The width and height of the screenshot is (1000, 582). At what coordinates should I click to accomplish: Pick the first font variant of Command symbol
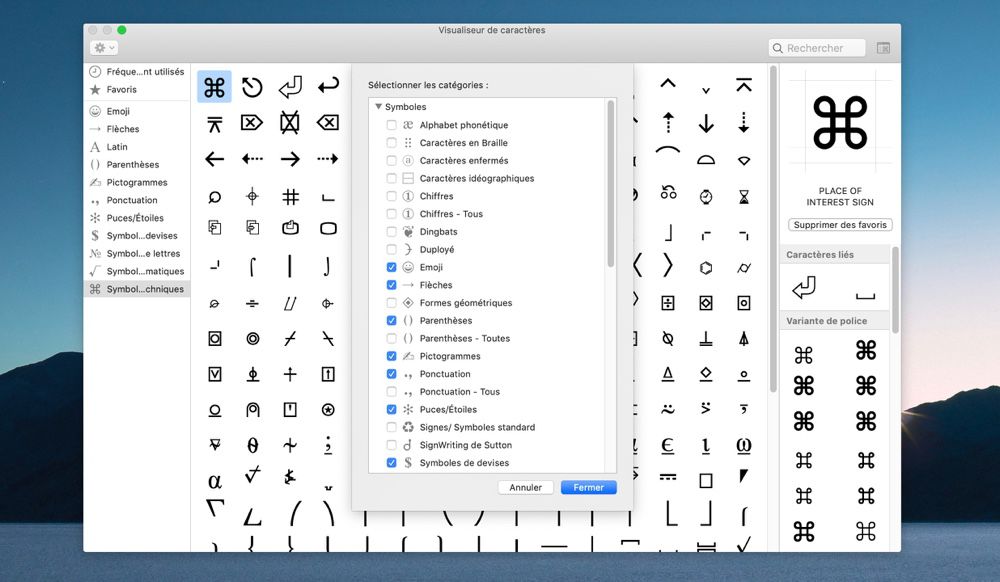pyautogui.click(x=804, y=354)
